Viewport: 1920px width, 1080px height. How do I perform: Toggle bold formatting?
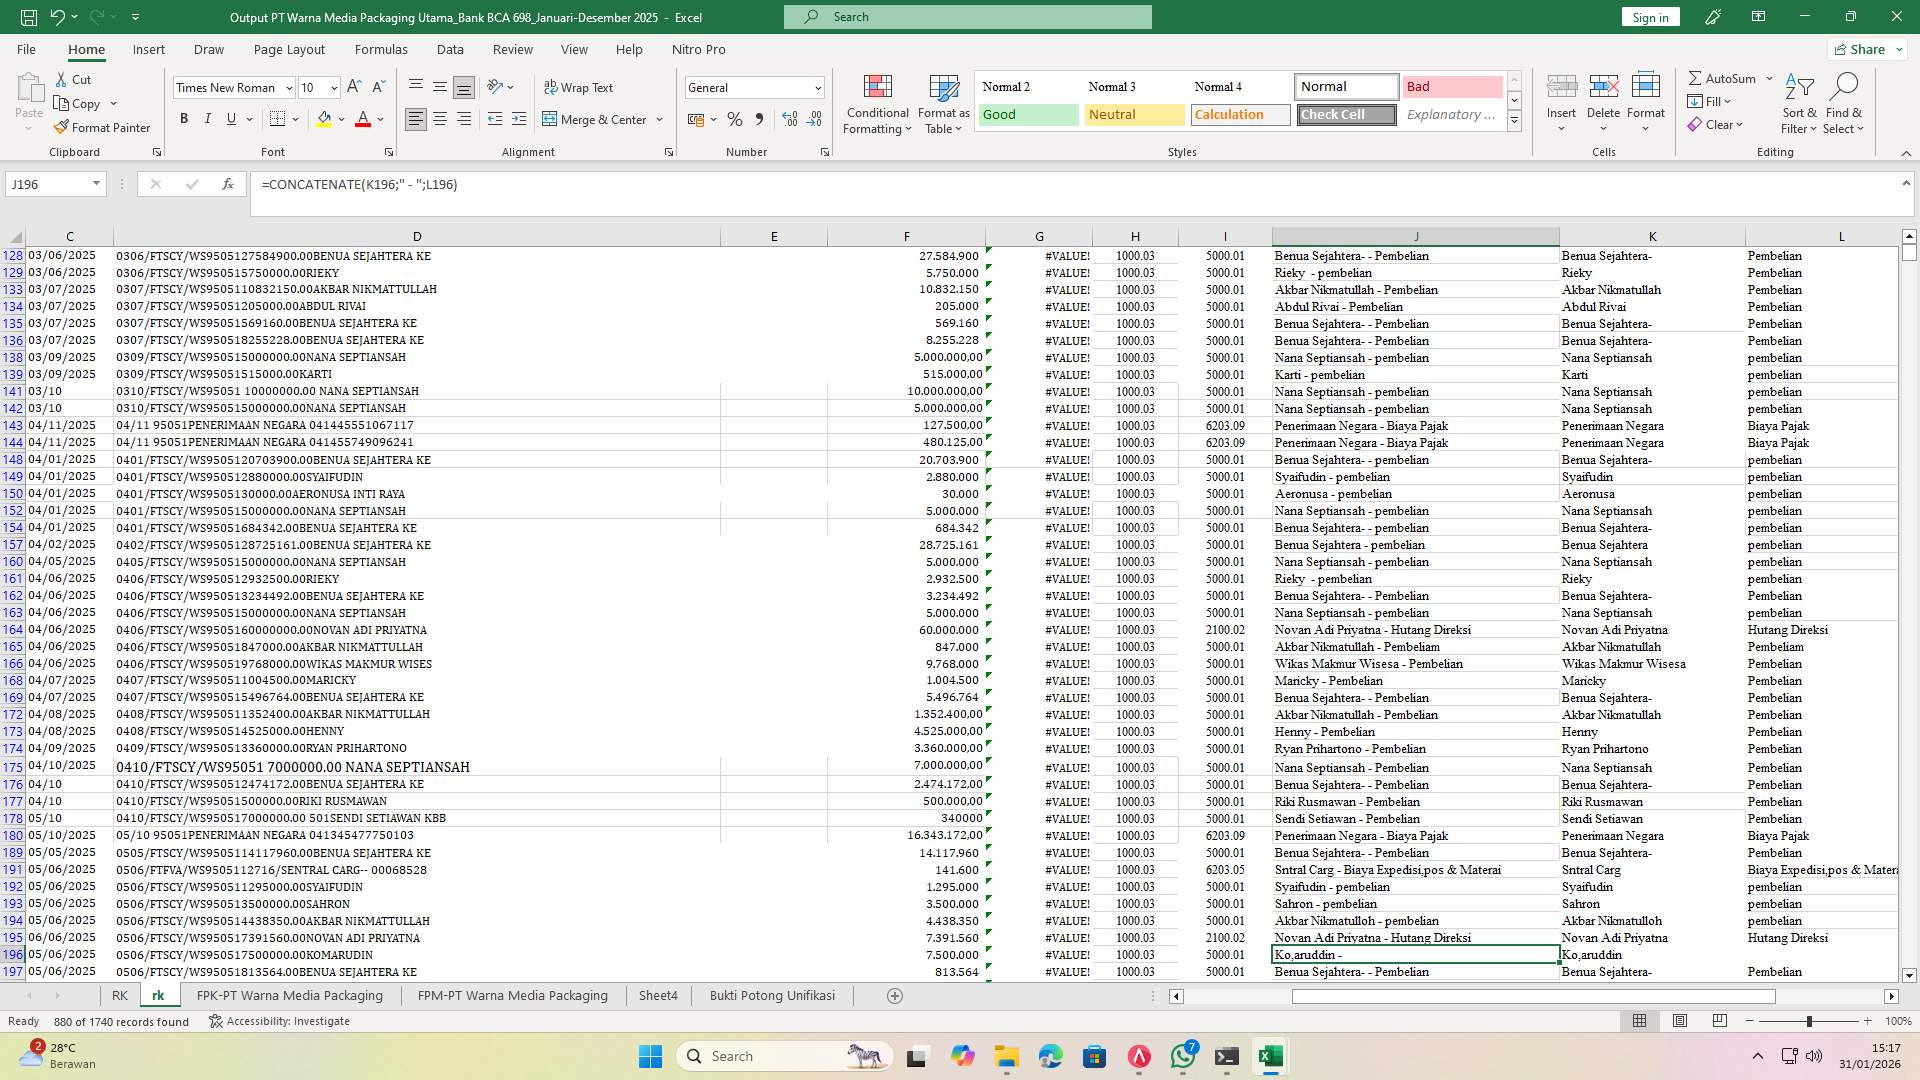(184, 118)
